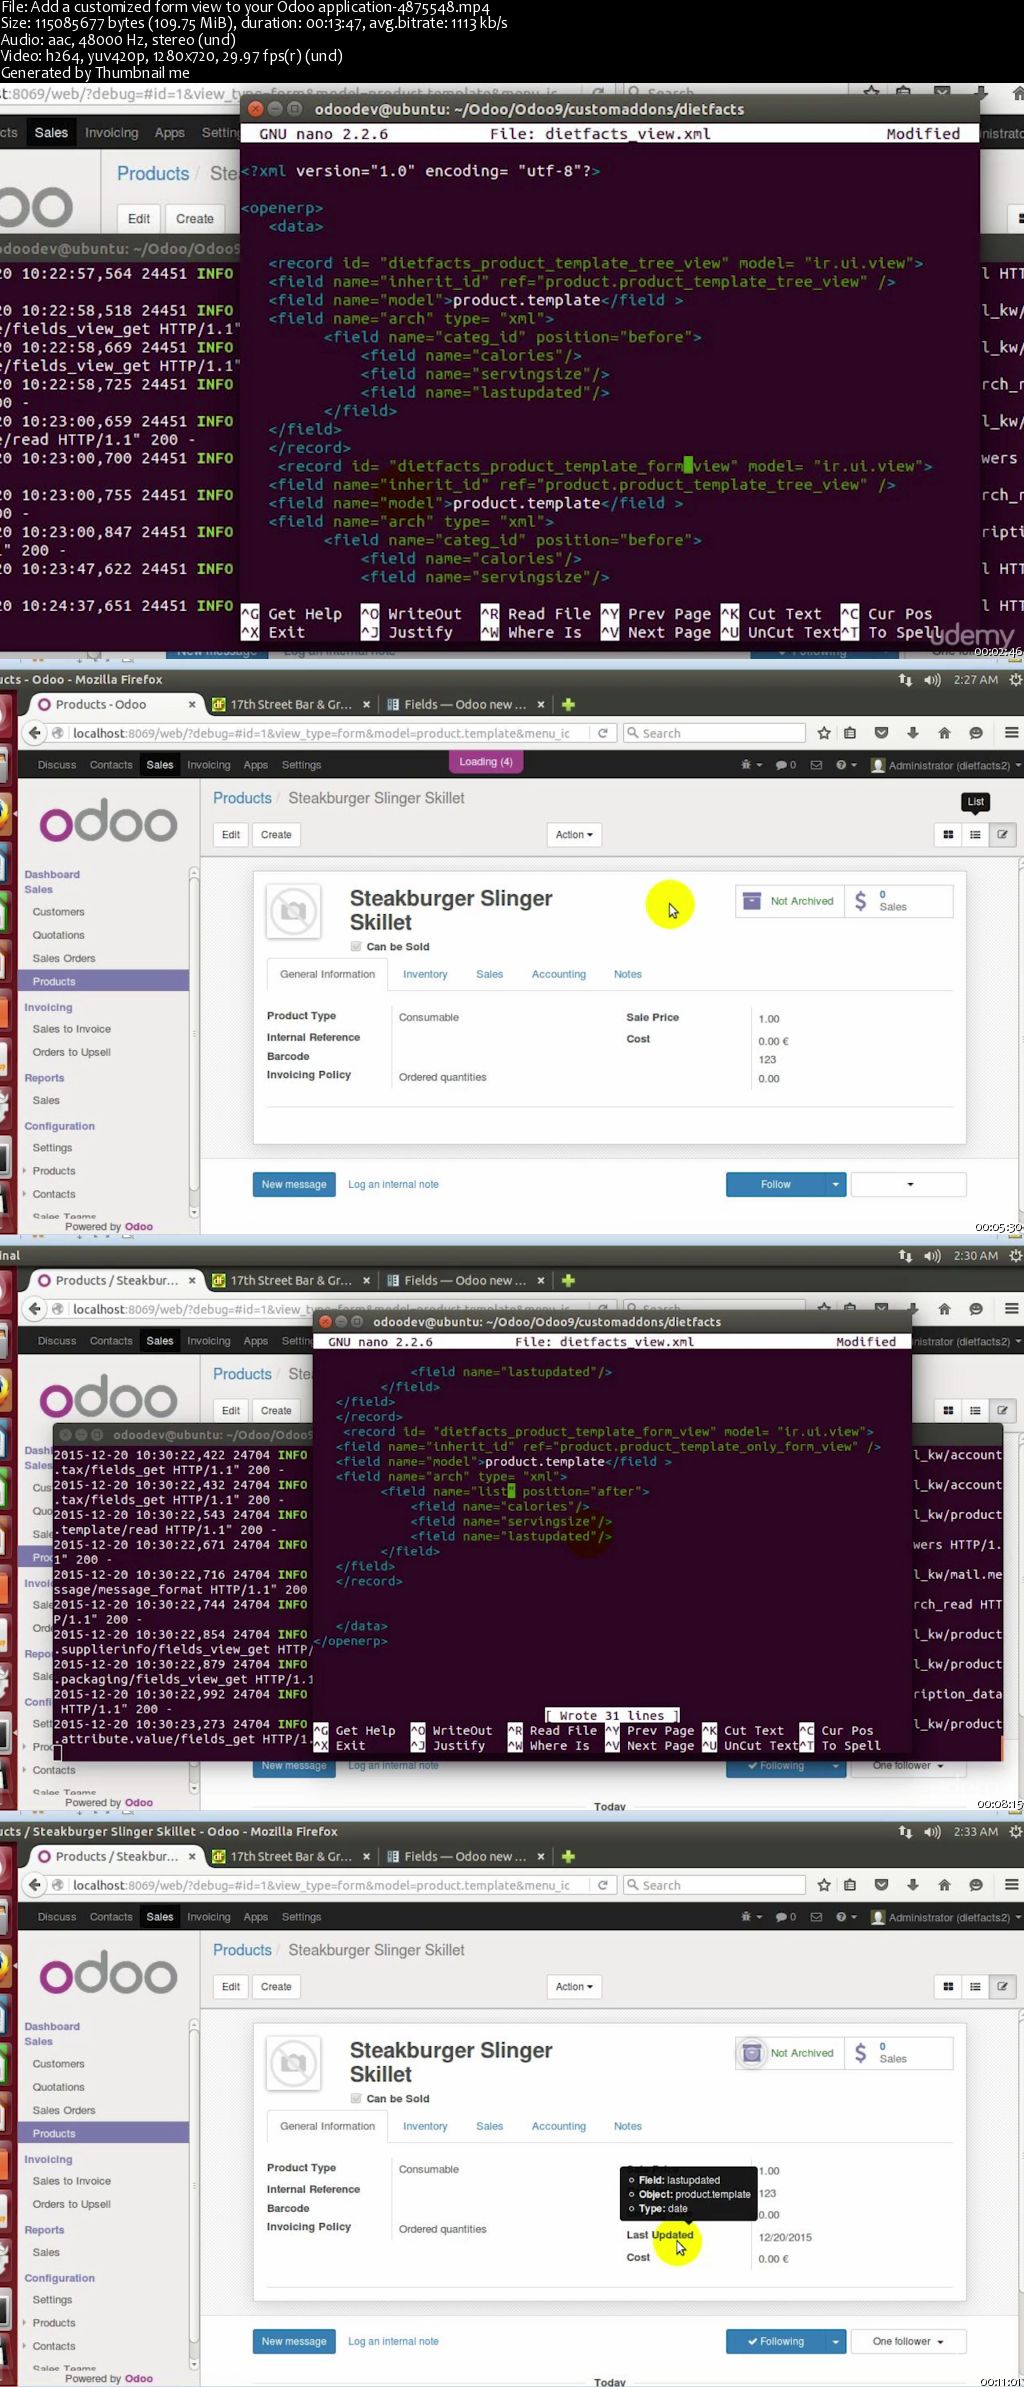Screen dimensions: 1024x2387
Task: Open system gear icon beside 2:33 AM clock
Action: [x=1015, y=1832]
